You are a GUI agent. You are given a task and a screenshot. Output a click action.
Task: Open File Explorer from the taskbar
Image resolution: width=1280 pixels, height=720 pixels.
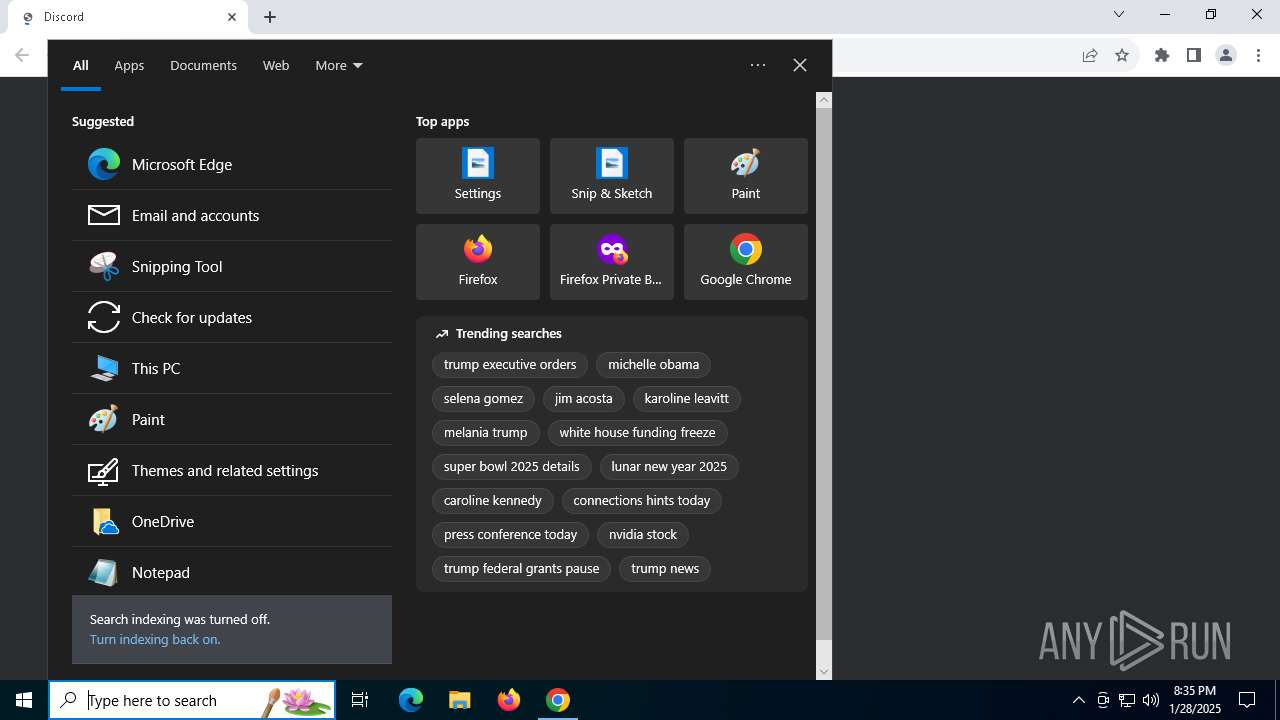[459, 700]
